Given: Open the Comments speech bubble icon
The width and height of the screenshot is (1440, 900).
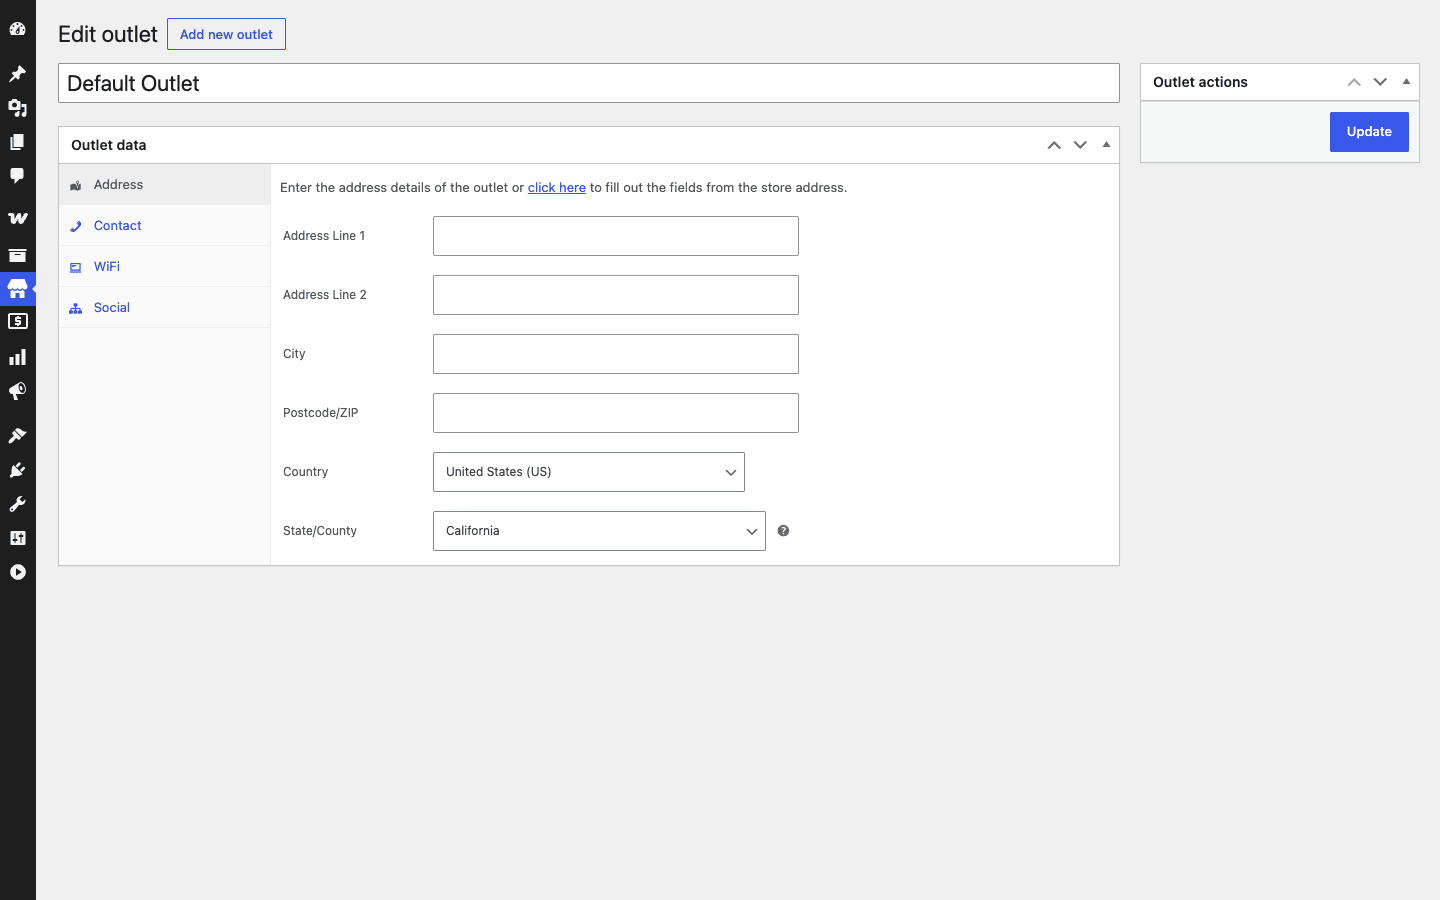Looking at the screenshot, I should [x=17, y=176].
